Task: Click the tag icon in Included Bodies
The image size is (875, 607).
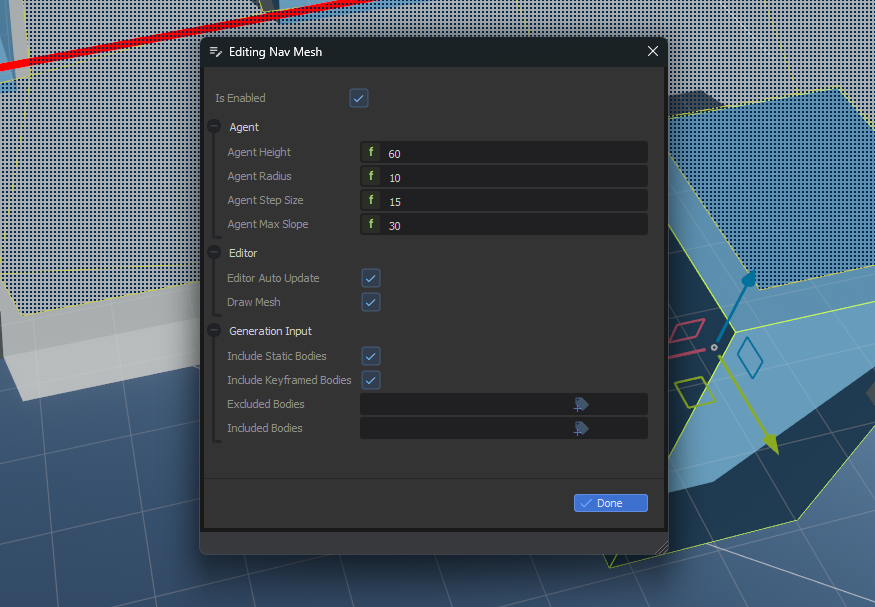Action: (x=580, y=428)
